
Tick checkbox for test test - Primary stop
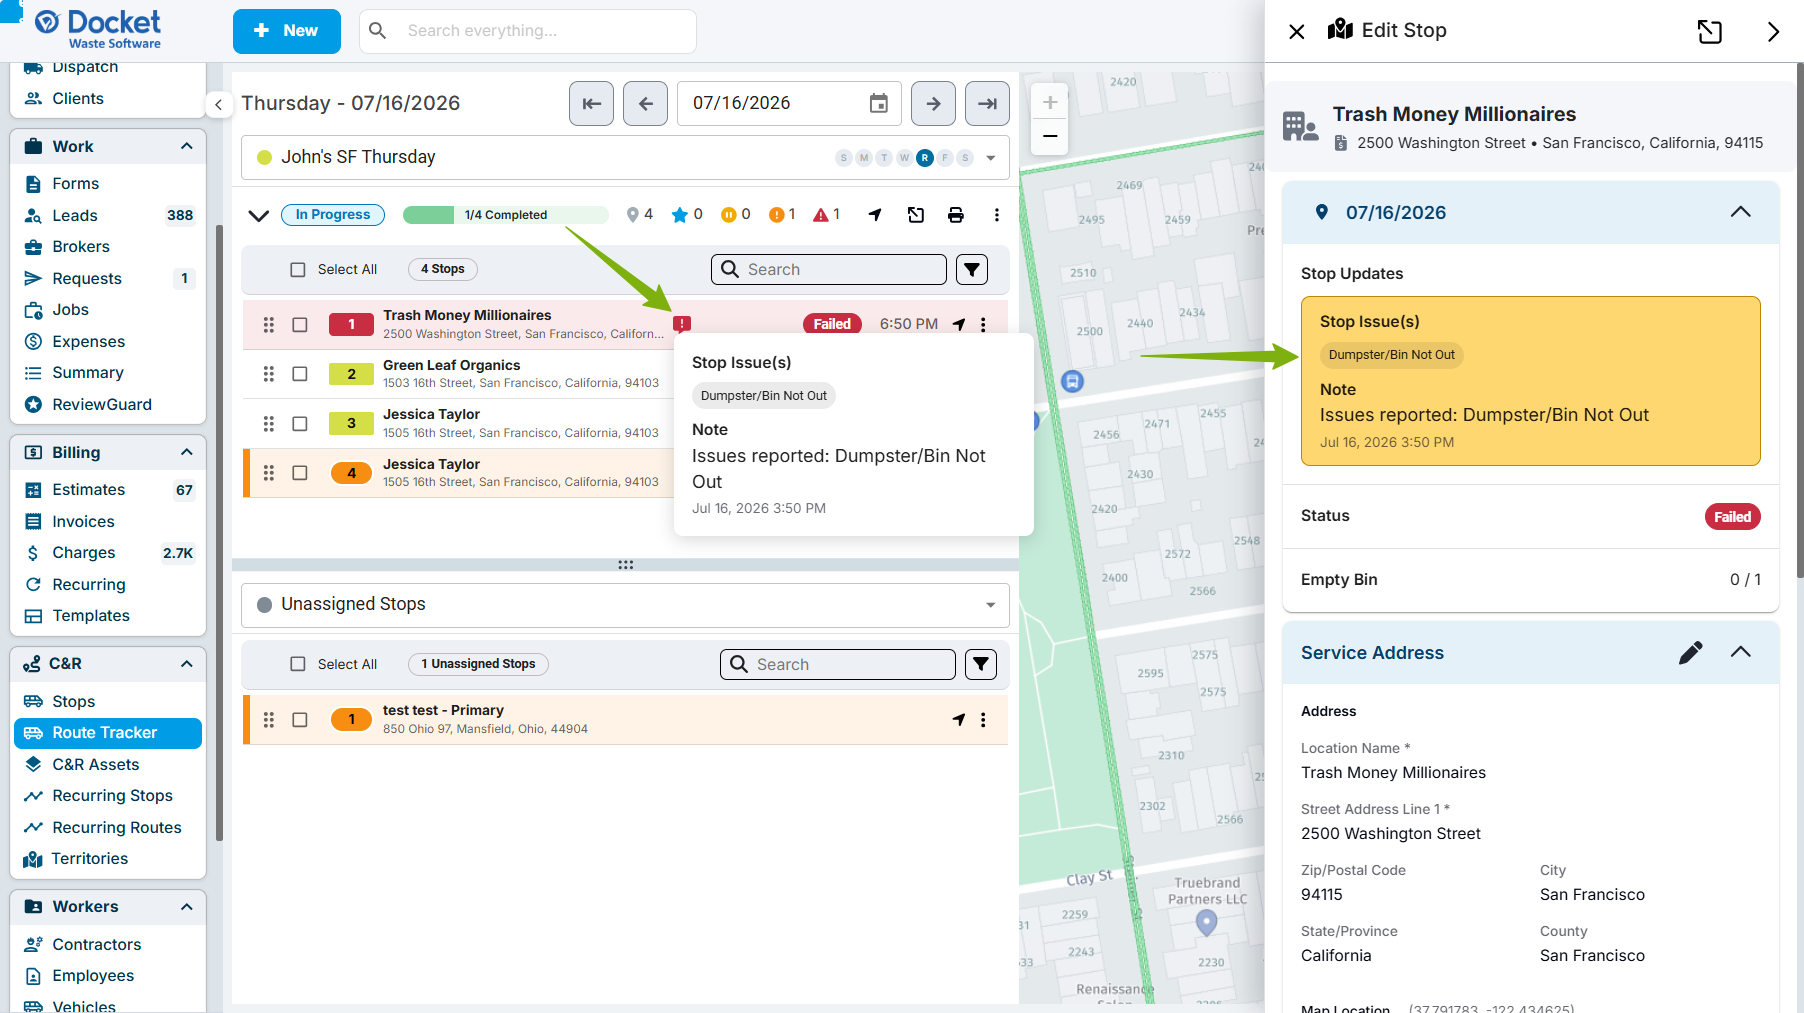tap(300, 720)
